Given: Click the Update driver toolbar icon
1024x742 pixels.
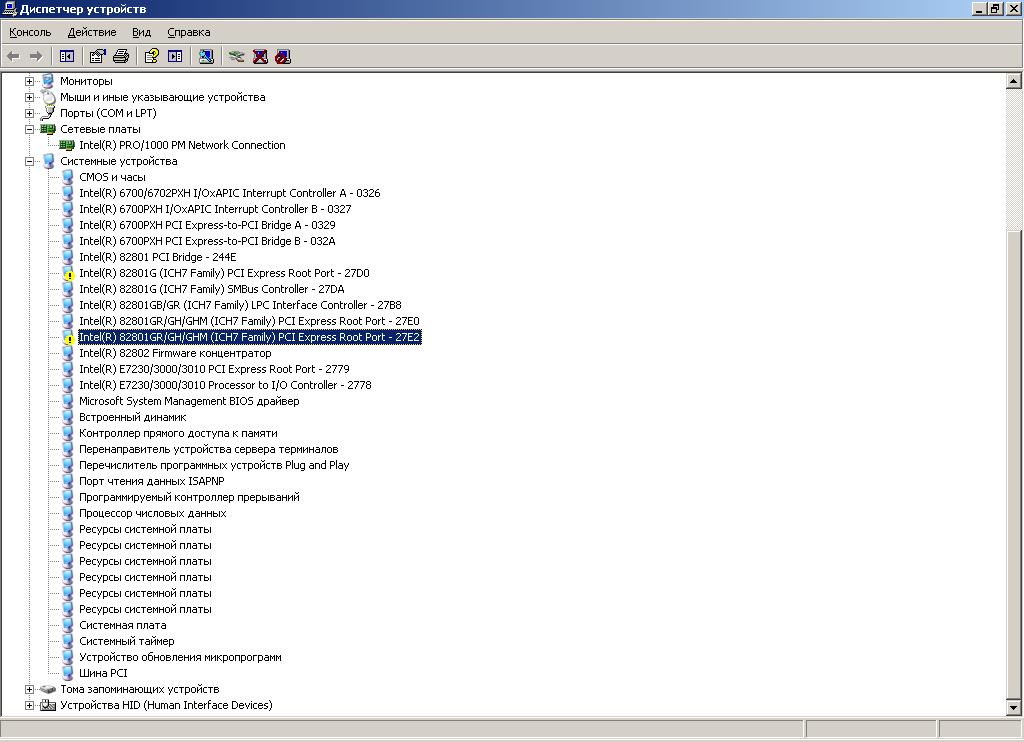Looking at the screenshot, I should tap(237, 56).
